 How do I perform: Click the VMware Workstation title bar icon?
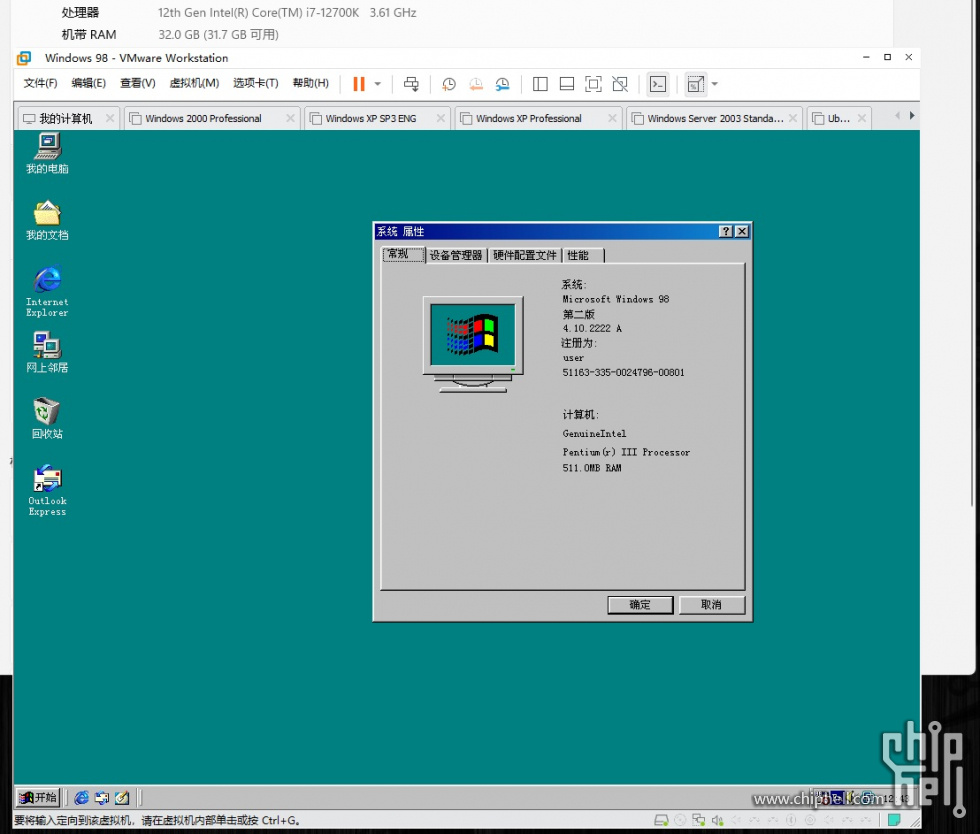[24, 58]
